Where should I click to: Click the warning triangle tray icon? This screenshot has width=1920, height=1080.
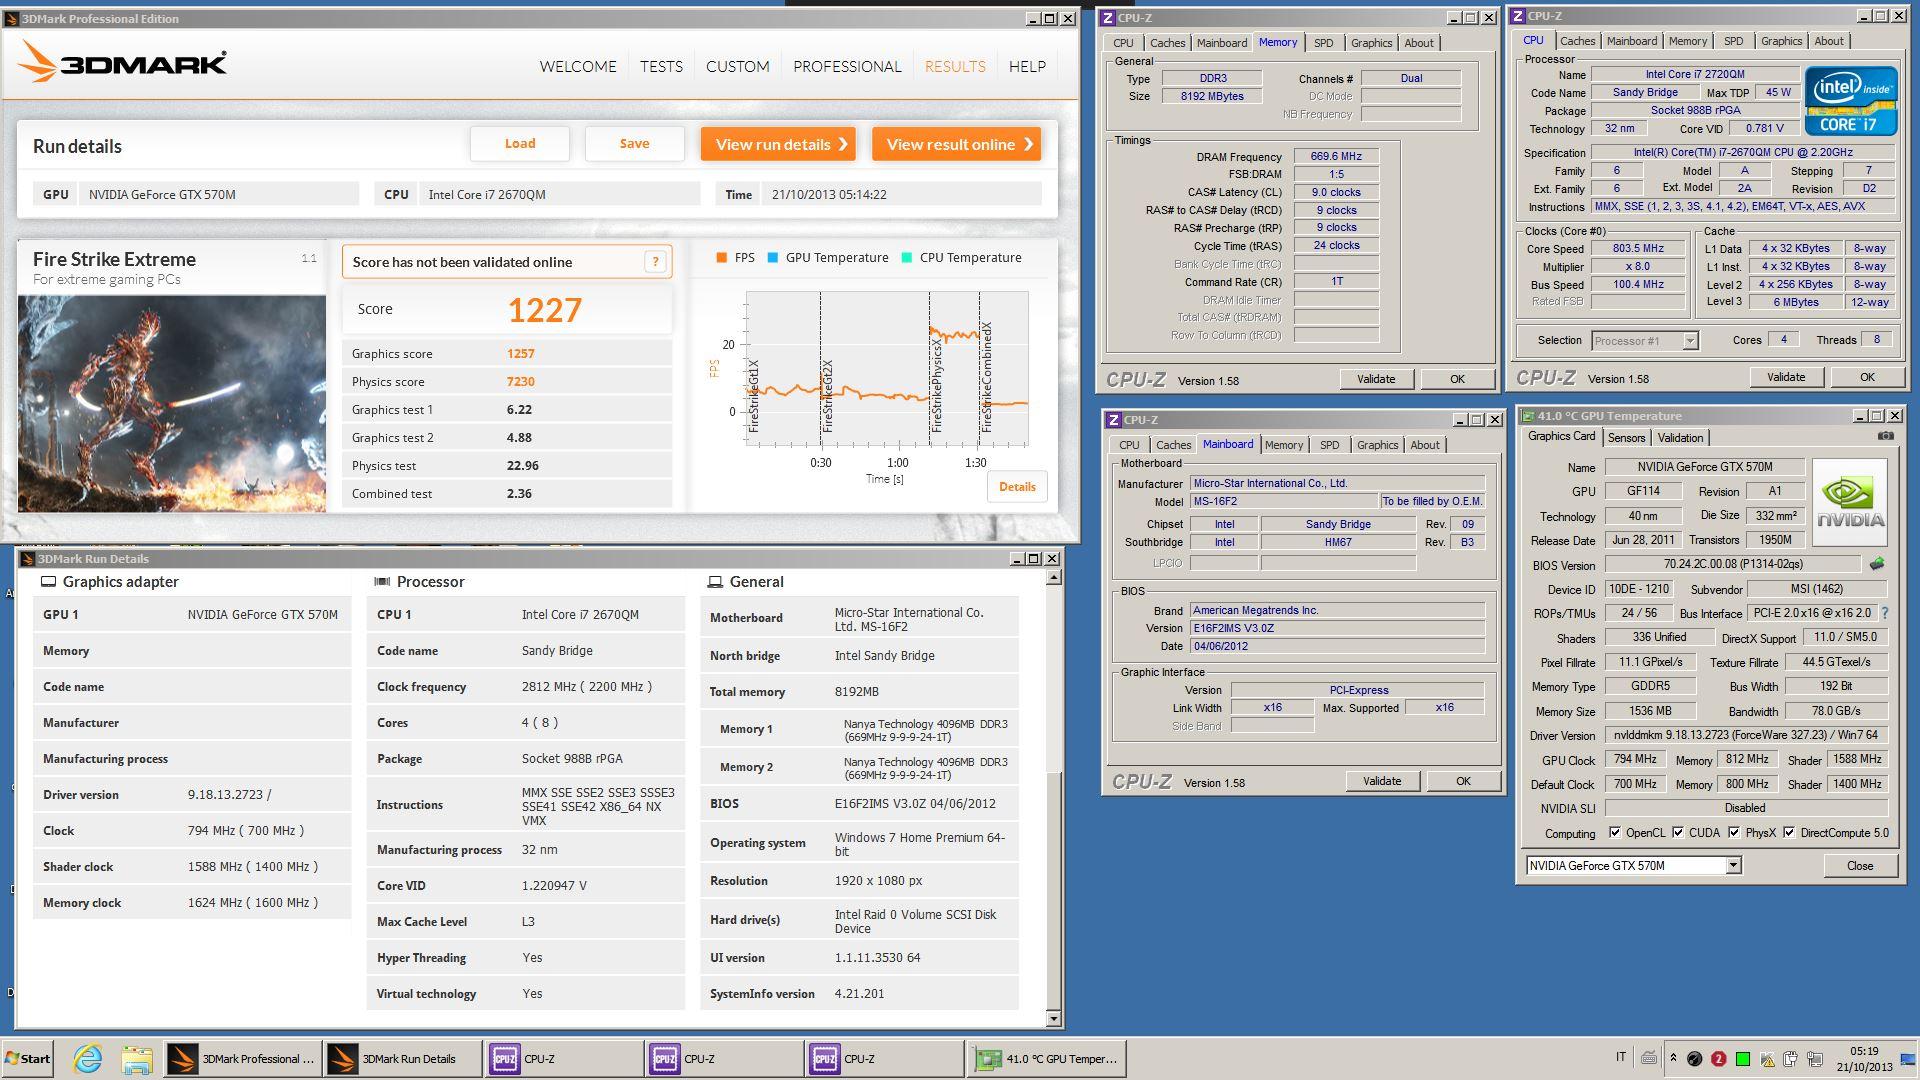point(1767,1059)
